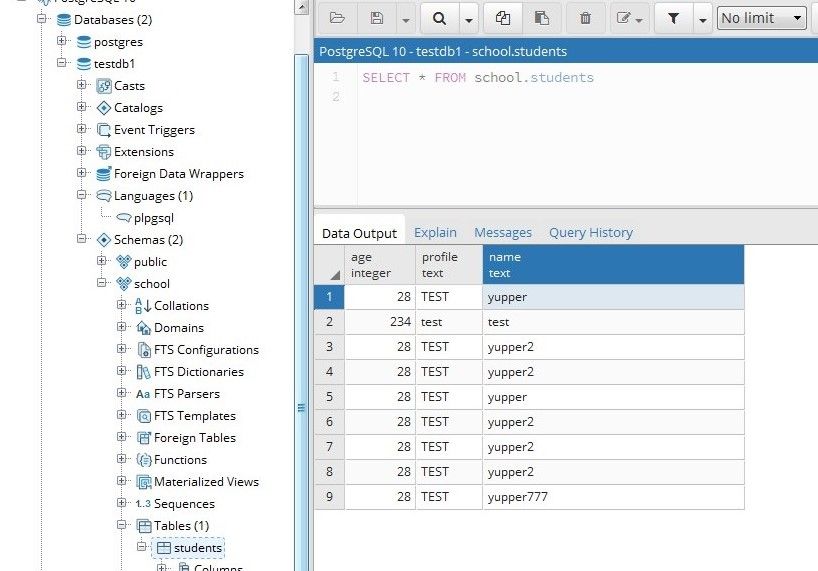Click the Extensions node icon
Viewport: 818px width, 571px height.
pyautogui.click(x=104, y=152)
